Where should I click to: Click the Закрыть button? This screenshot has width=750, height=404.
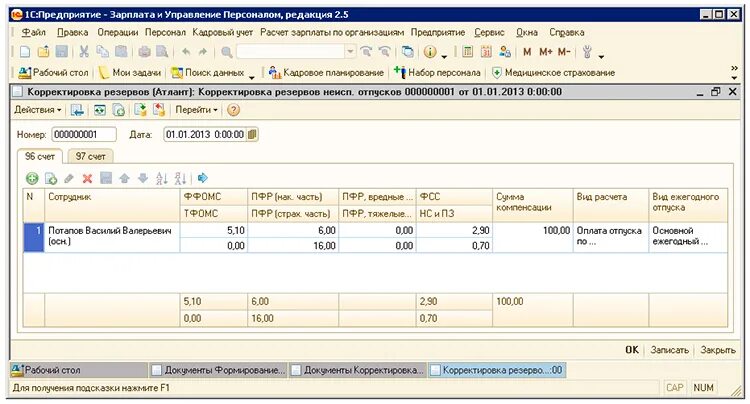pos(718,350)
